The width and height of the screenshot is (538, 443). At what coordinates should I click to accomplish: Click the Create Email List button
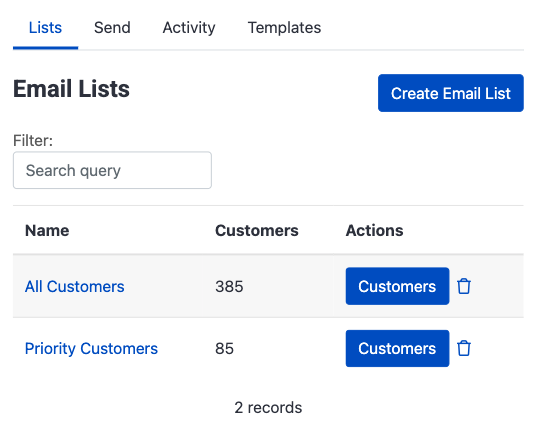(451, 93)
